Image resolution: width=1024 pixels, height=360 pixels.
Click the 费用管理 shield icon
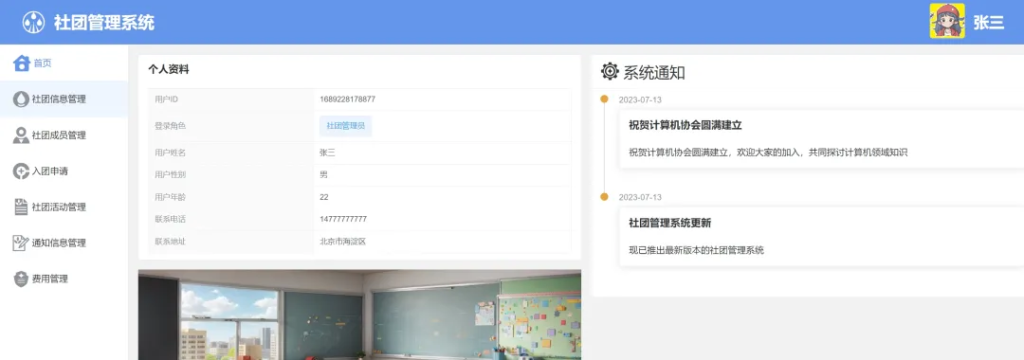click(x=21, y=279)
